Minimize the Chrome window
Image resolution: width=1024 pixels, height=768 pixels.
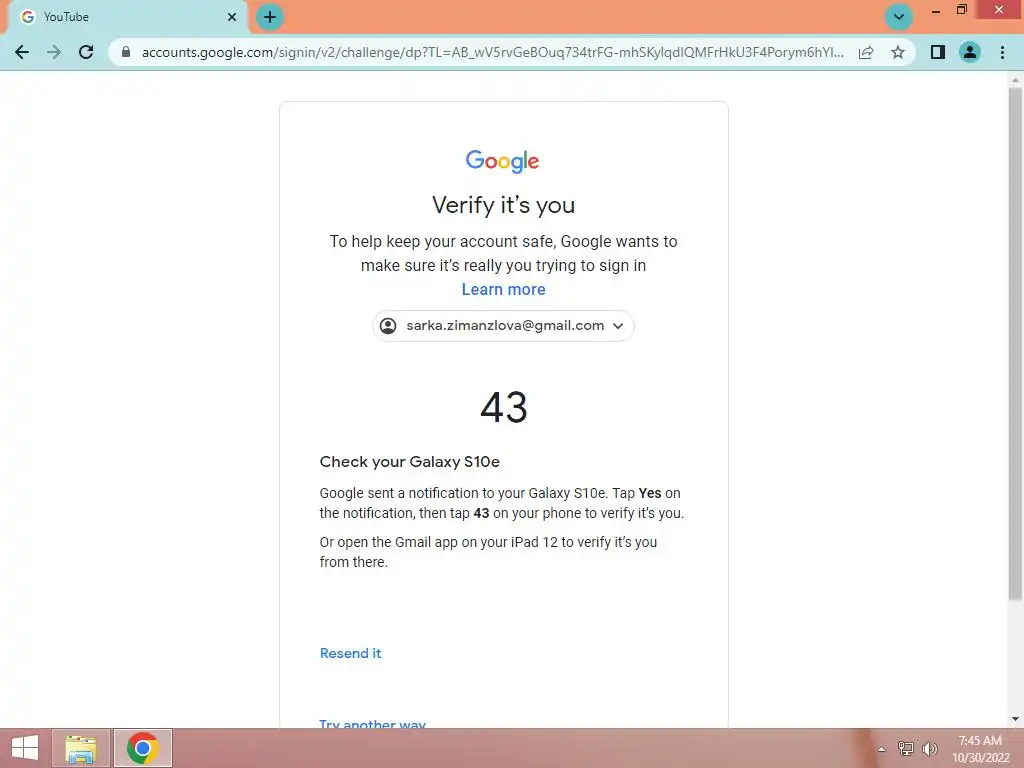936,10
